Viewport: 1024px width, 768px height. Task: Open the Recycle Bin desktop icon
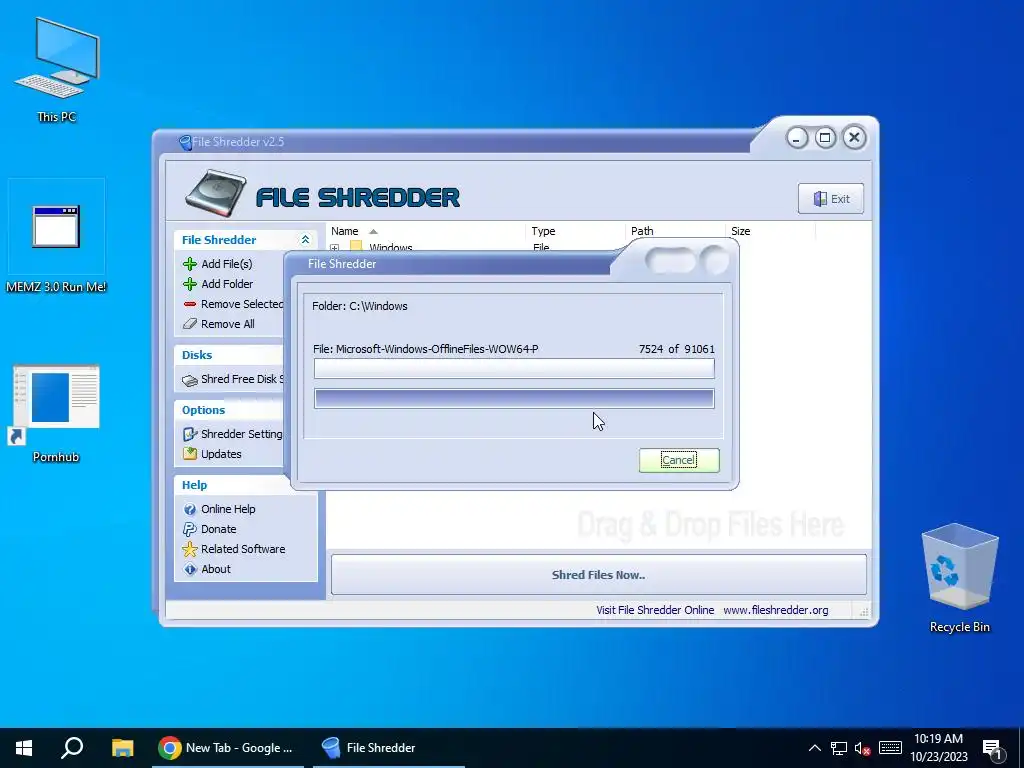click(x=959, y=578)
